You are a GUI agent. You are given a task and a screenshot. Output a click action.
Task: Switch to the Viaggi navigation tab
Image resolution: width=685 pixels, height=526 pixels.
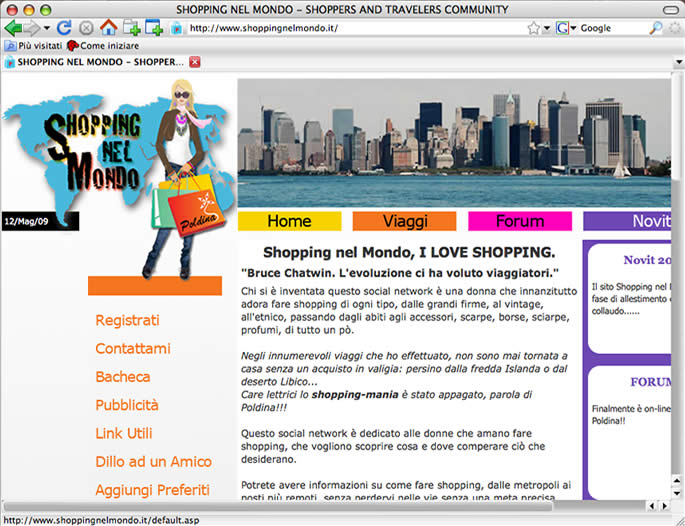coord(404,221)
